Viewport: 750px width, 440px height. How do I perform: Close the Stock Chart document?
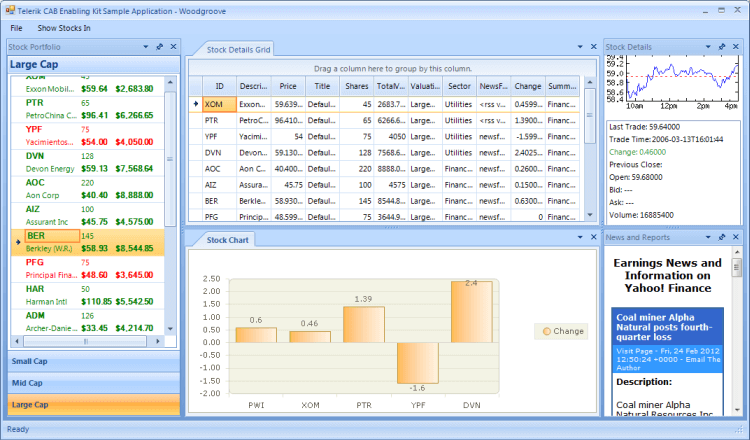tap(594, 237)
